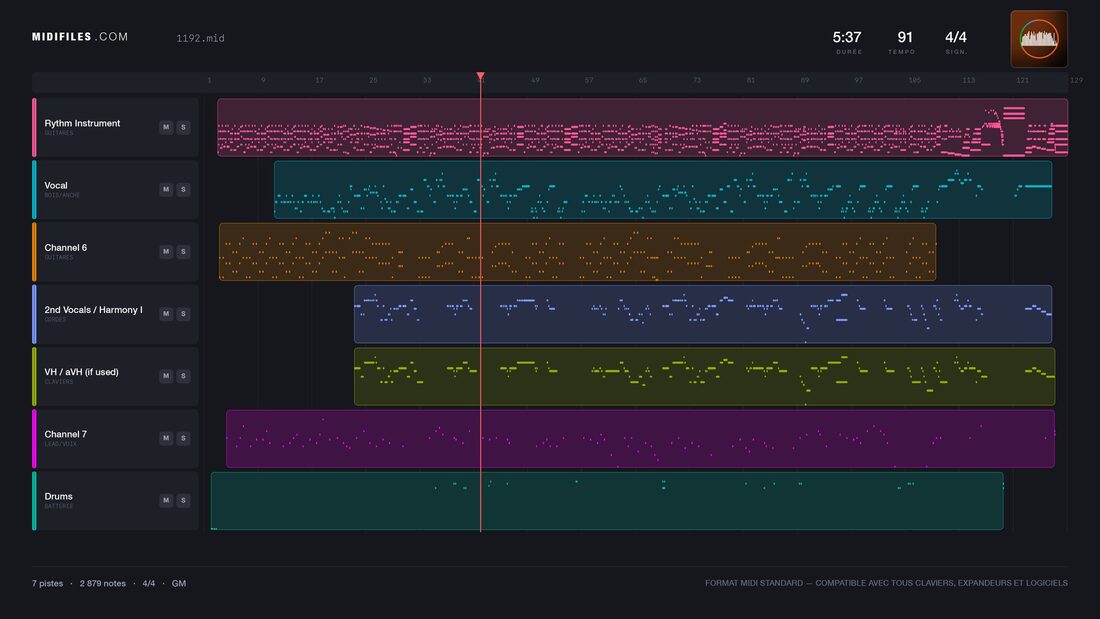Solo the Vocal track
The width and height of the screenshot is (1100, 619).
coord(183,189)
